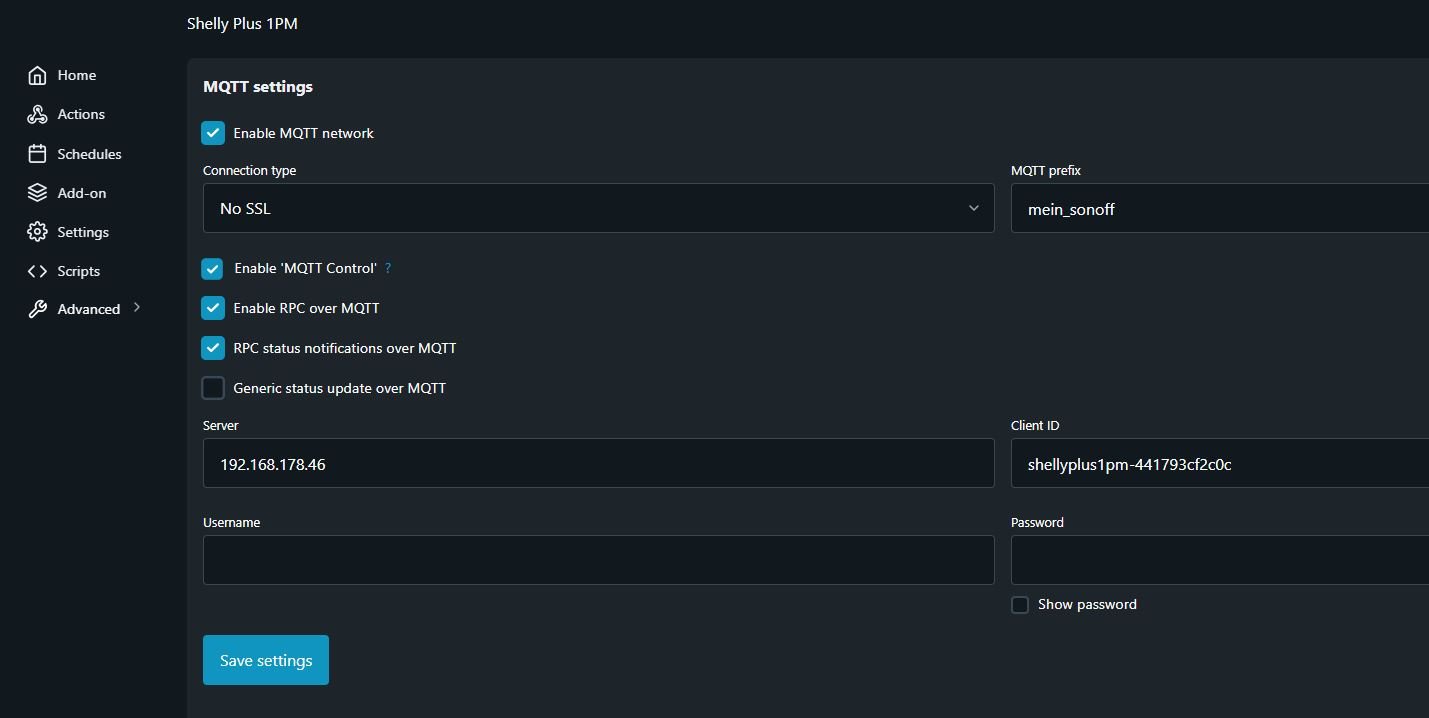Screen dimensions: 1429x718
Task: Enable Generic status update over MQTT
Action: pyautogui.click(x=213, y=388)
